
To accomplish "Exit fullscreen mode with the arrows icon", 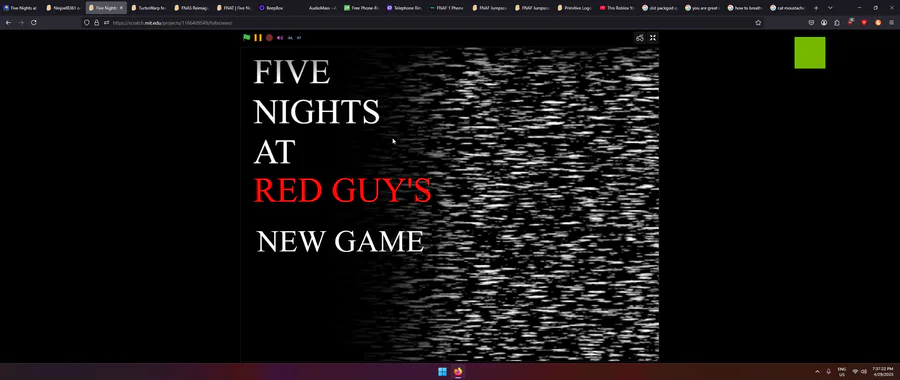I will point(653,38).
